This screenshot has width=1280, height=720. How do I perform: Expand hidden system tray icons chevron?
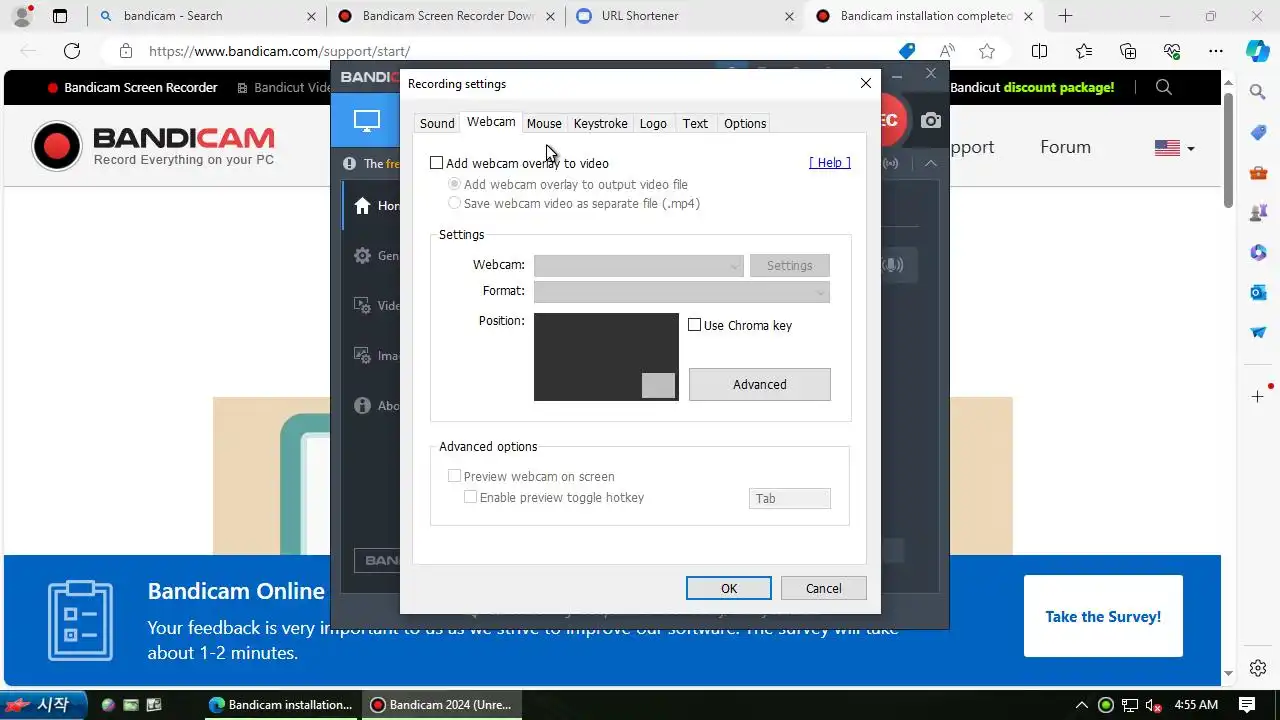(x=1081, y=705)
